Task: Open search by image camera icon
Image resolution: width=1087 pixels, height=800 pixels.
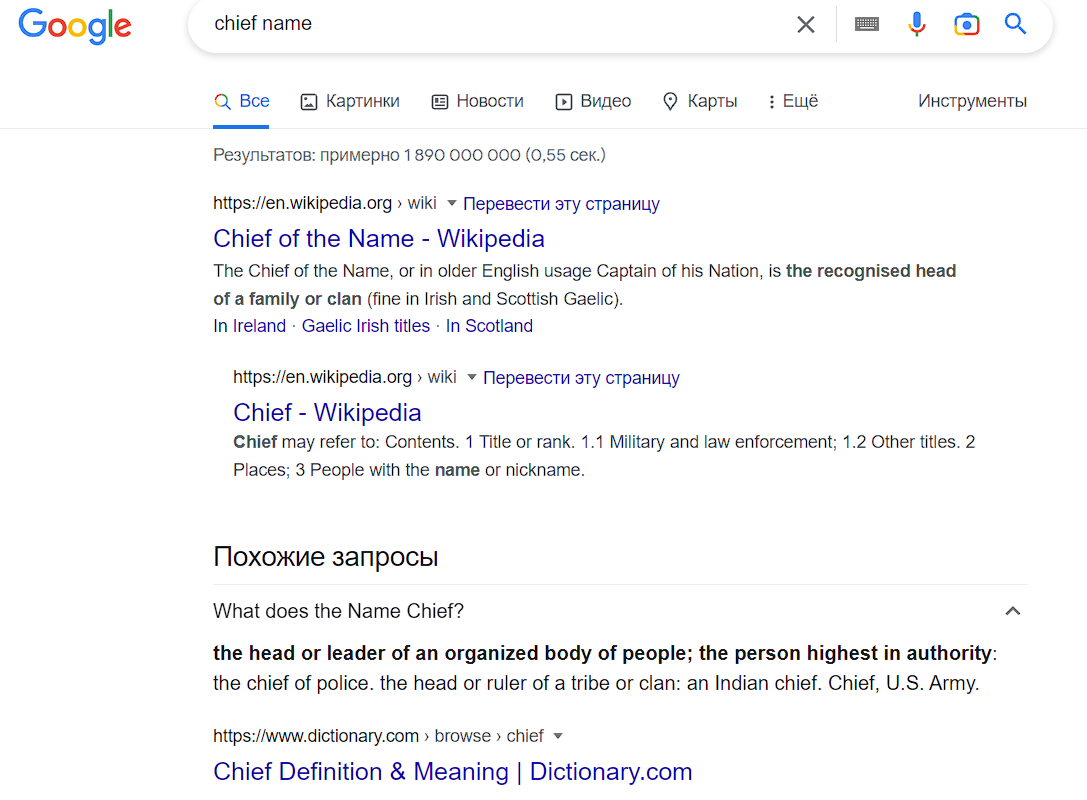Action: tap(966, 25)
